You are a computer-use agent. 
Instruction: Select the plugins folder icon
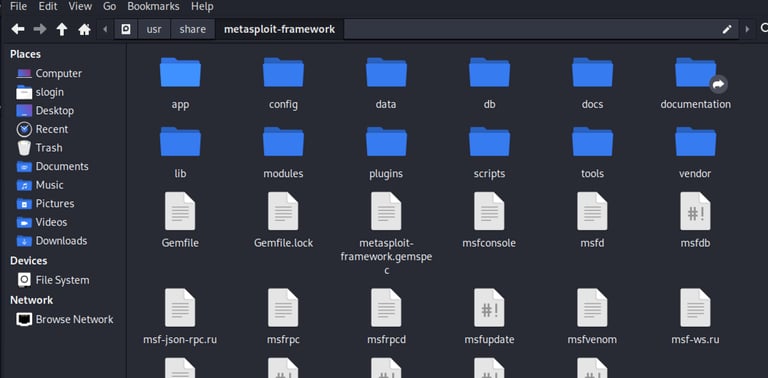tap(386, 142)
